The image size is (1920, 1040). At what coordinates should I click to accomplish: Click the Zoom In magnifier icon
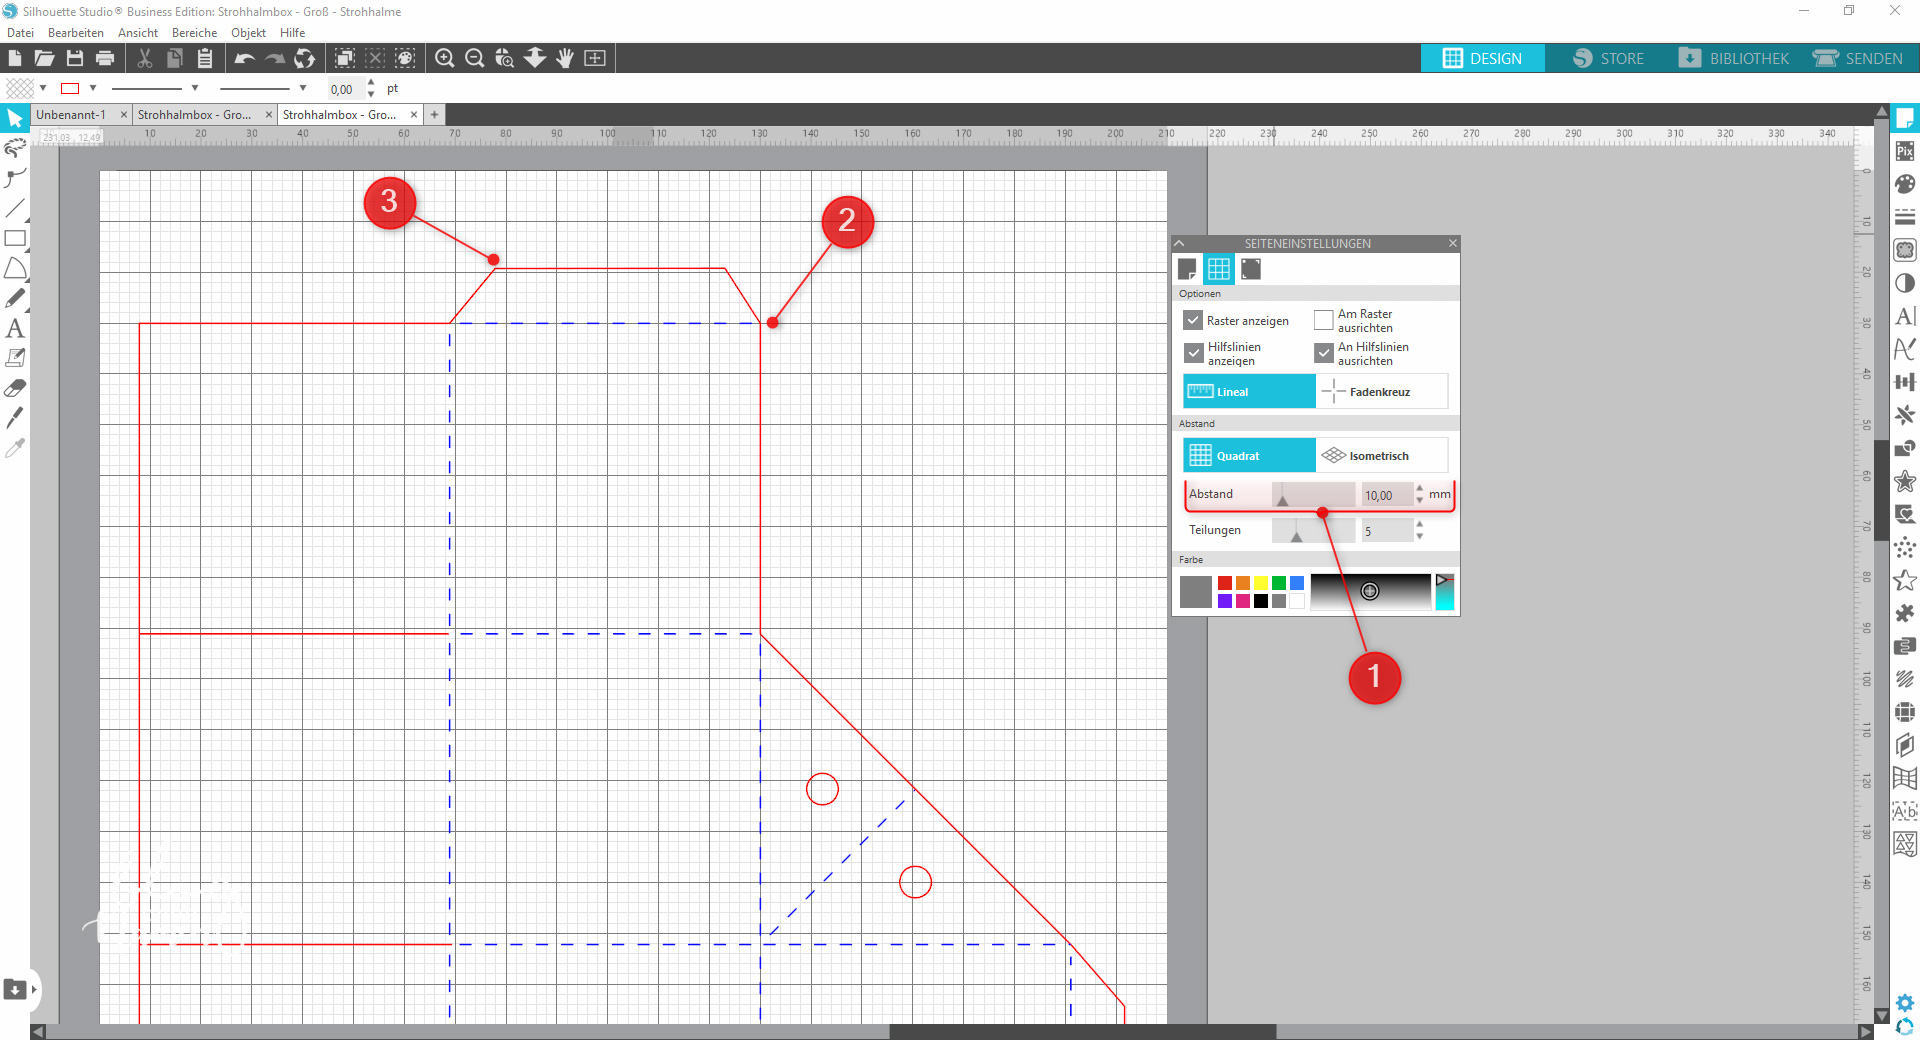(x=445, y=58)
